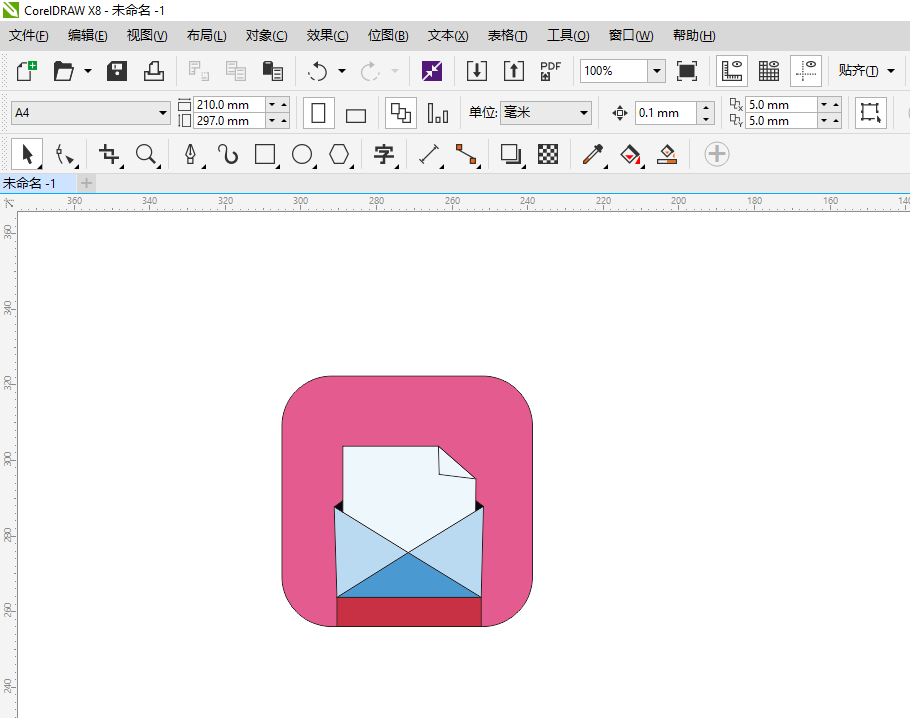
Task: Open the zoom level 100% dropdown
Action: point(656,71)
